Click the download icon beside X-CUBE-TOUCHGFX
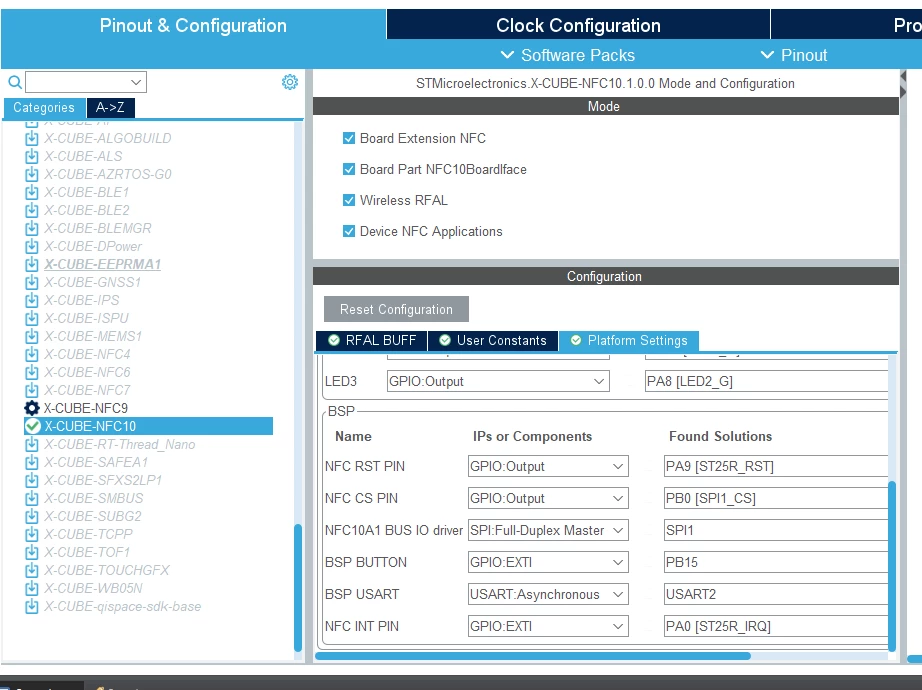Screen dimensions: 922x690 pyautogui.click(x=32, y=571)
